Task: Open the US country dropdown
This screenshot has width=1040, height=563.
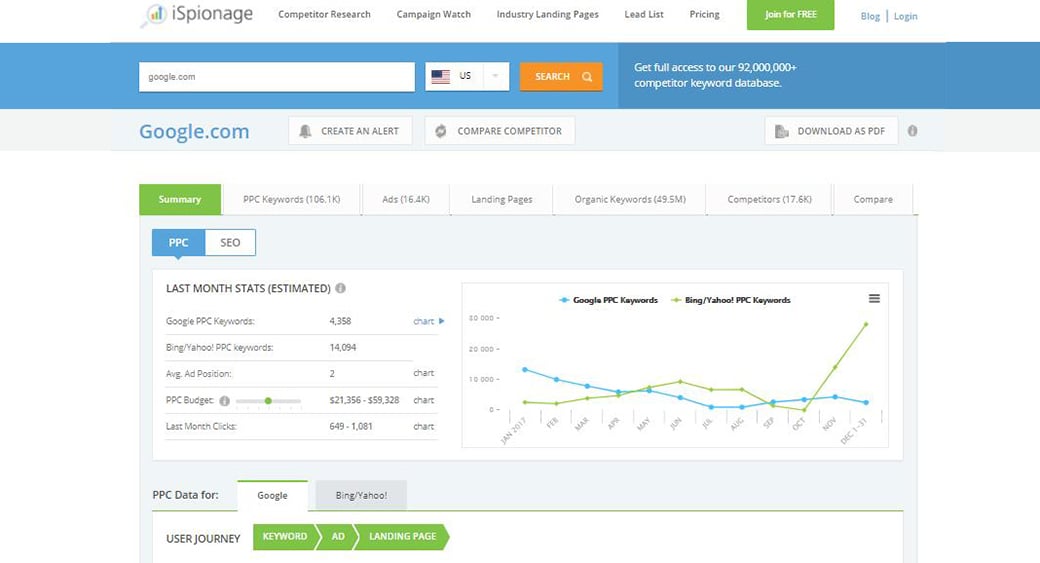Action: click(467, 77)
